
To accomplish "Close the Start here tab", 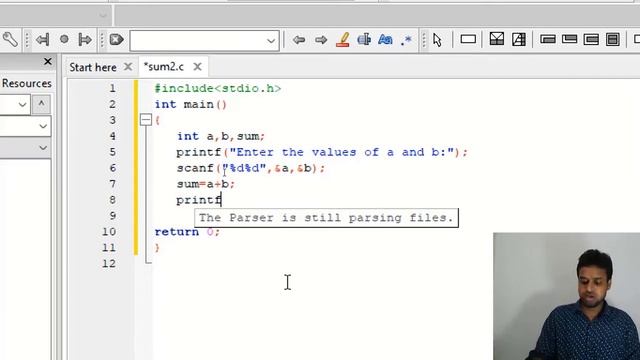I will (x=128, y=67).
